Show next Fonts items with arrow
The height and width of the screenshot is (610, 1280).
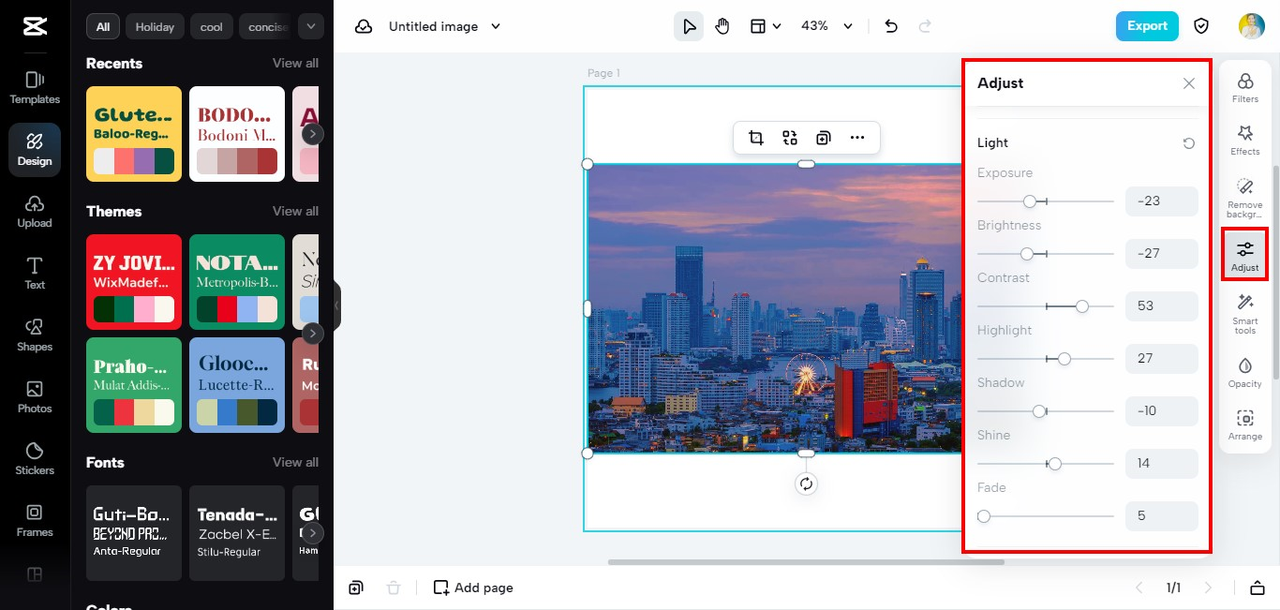[313, 533]
